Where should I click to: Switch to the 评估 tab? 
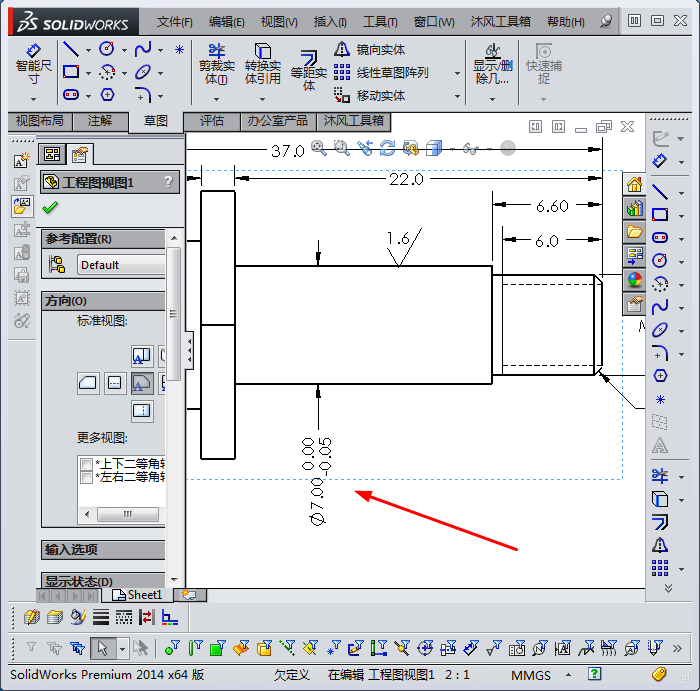(212, 121)
